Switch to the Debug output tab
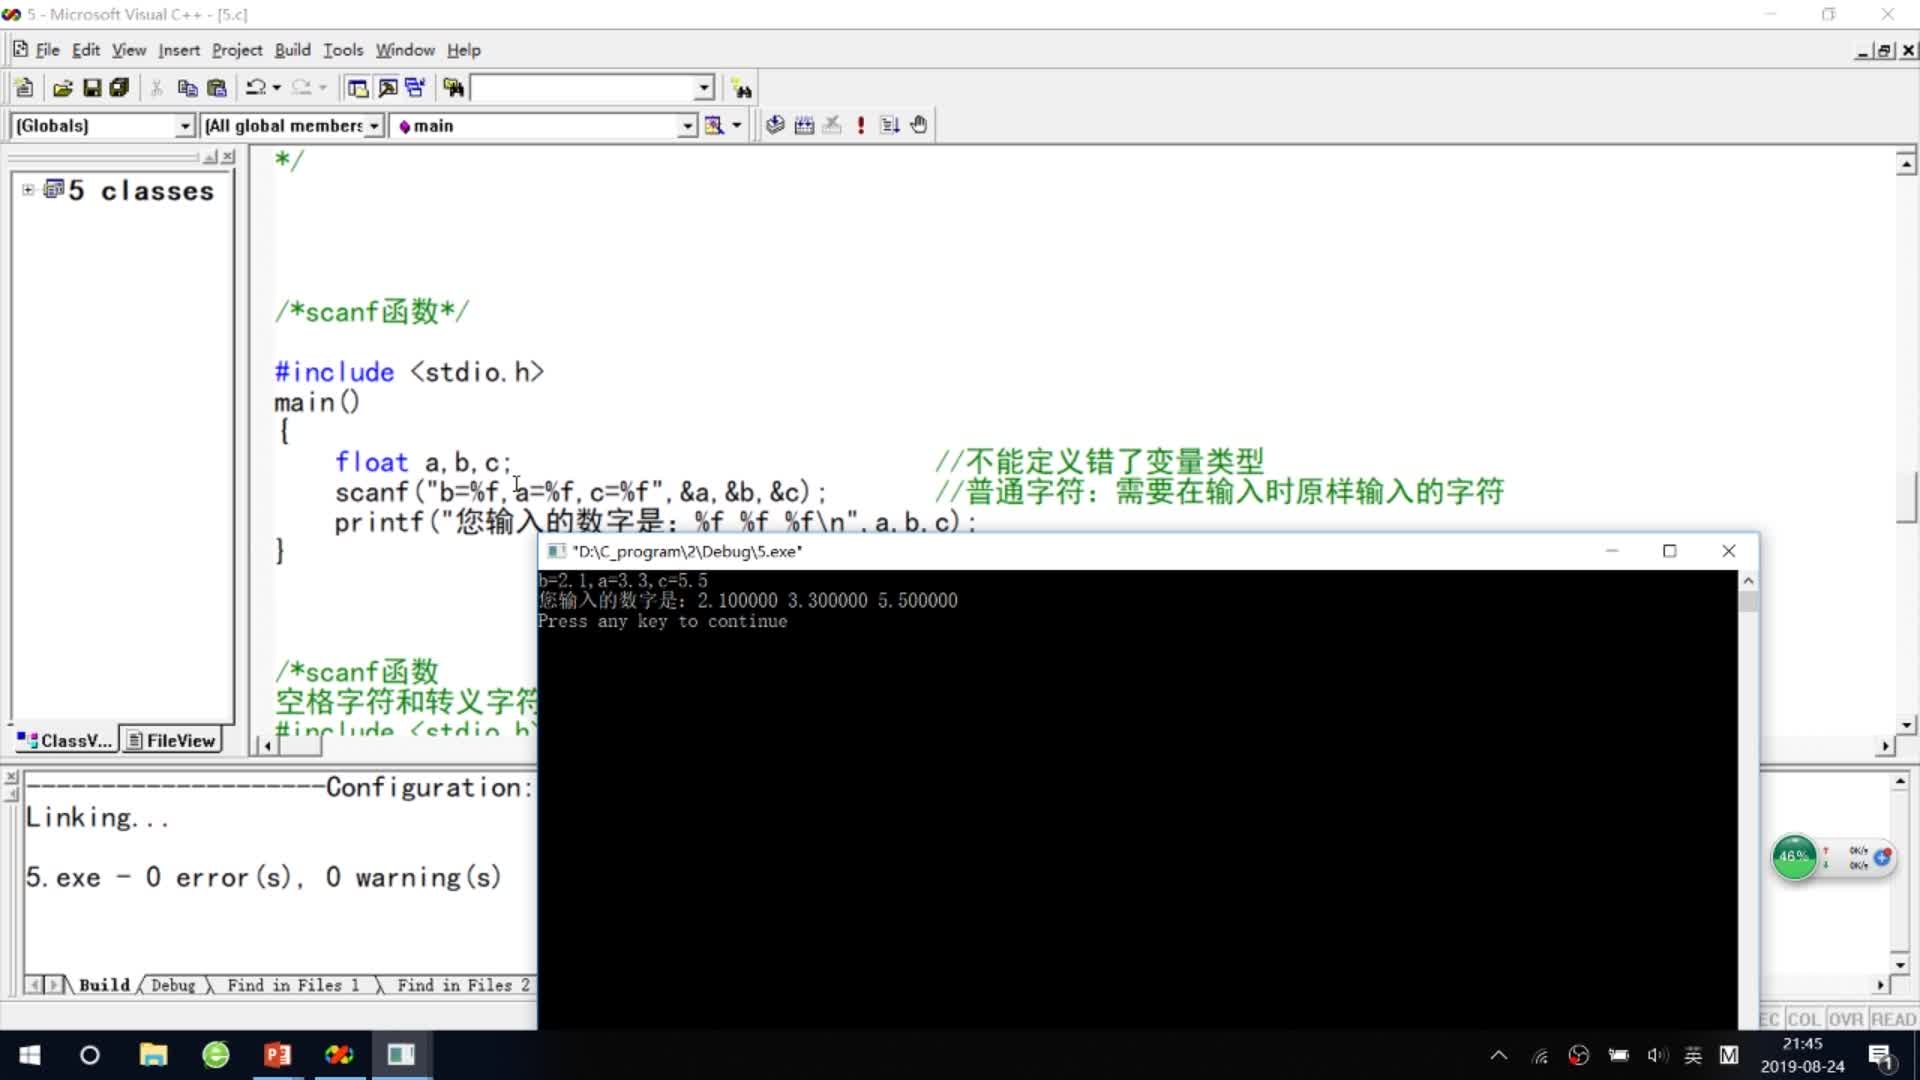Image resolution: width=1920 pixels, height=1080 pixels. pyautogui.click(x=173, y=986)
